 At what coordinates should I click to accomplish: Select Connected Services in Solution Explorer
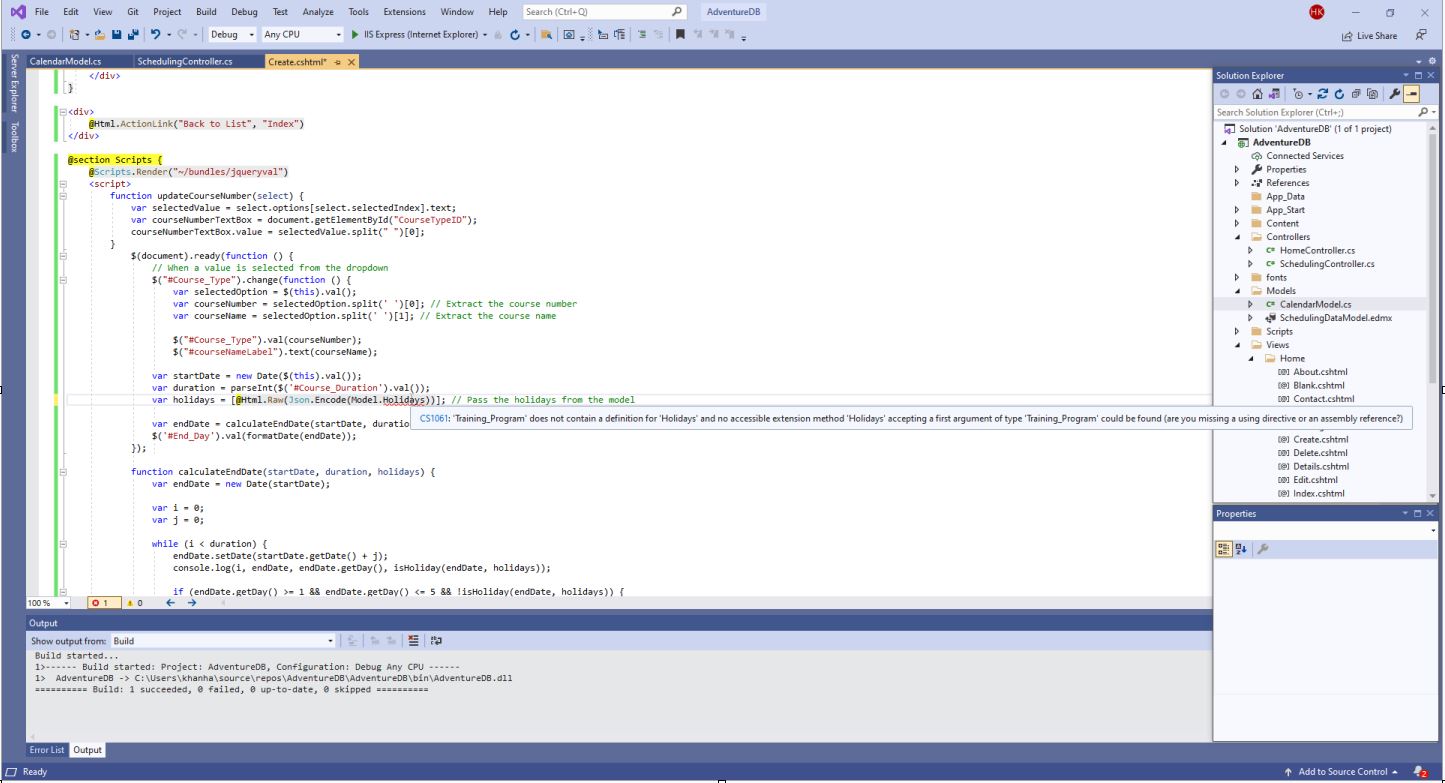[x=1297, y=156]
